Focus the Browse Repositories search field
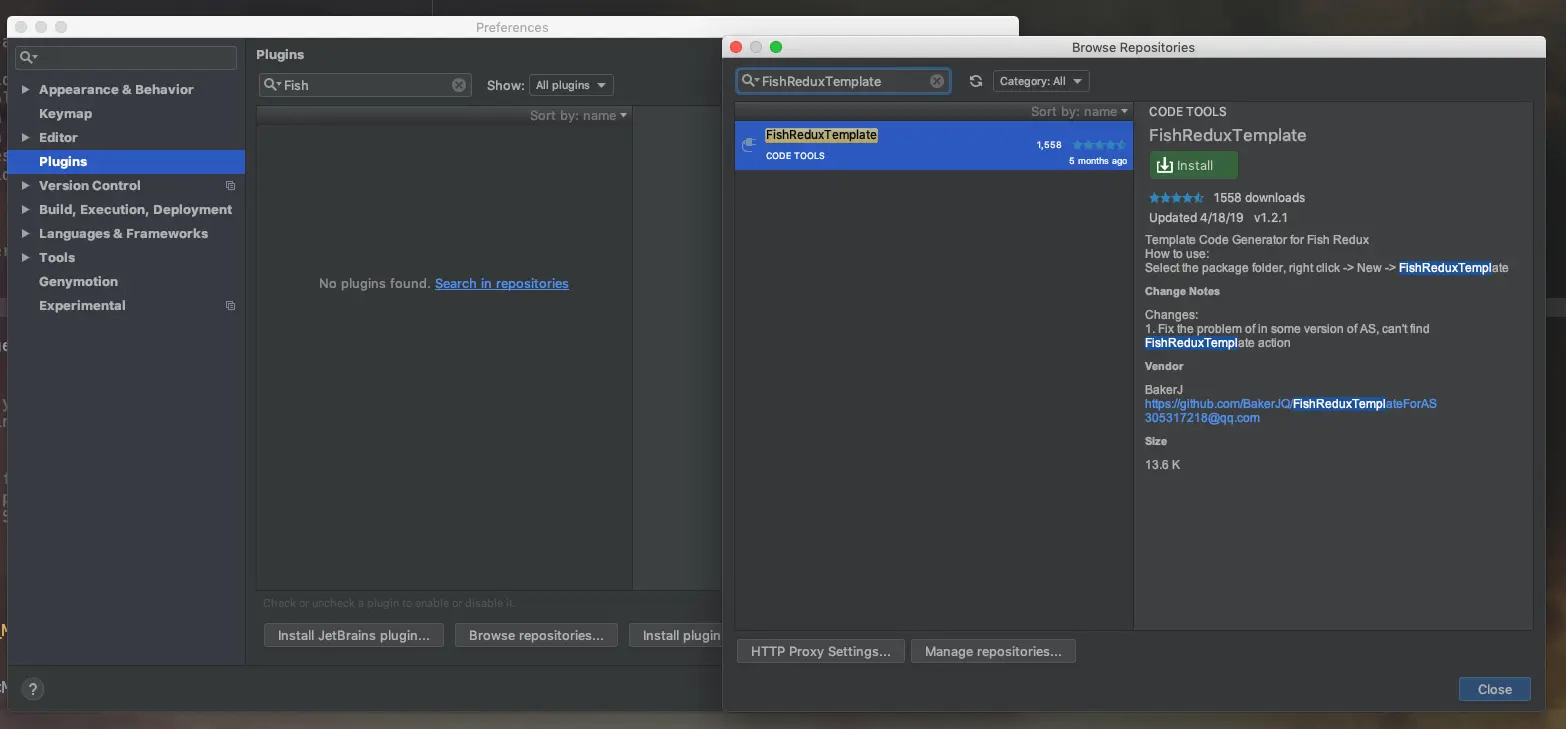 pos(843,81)
